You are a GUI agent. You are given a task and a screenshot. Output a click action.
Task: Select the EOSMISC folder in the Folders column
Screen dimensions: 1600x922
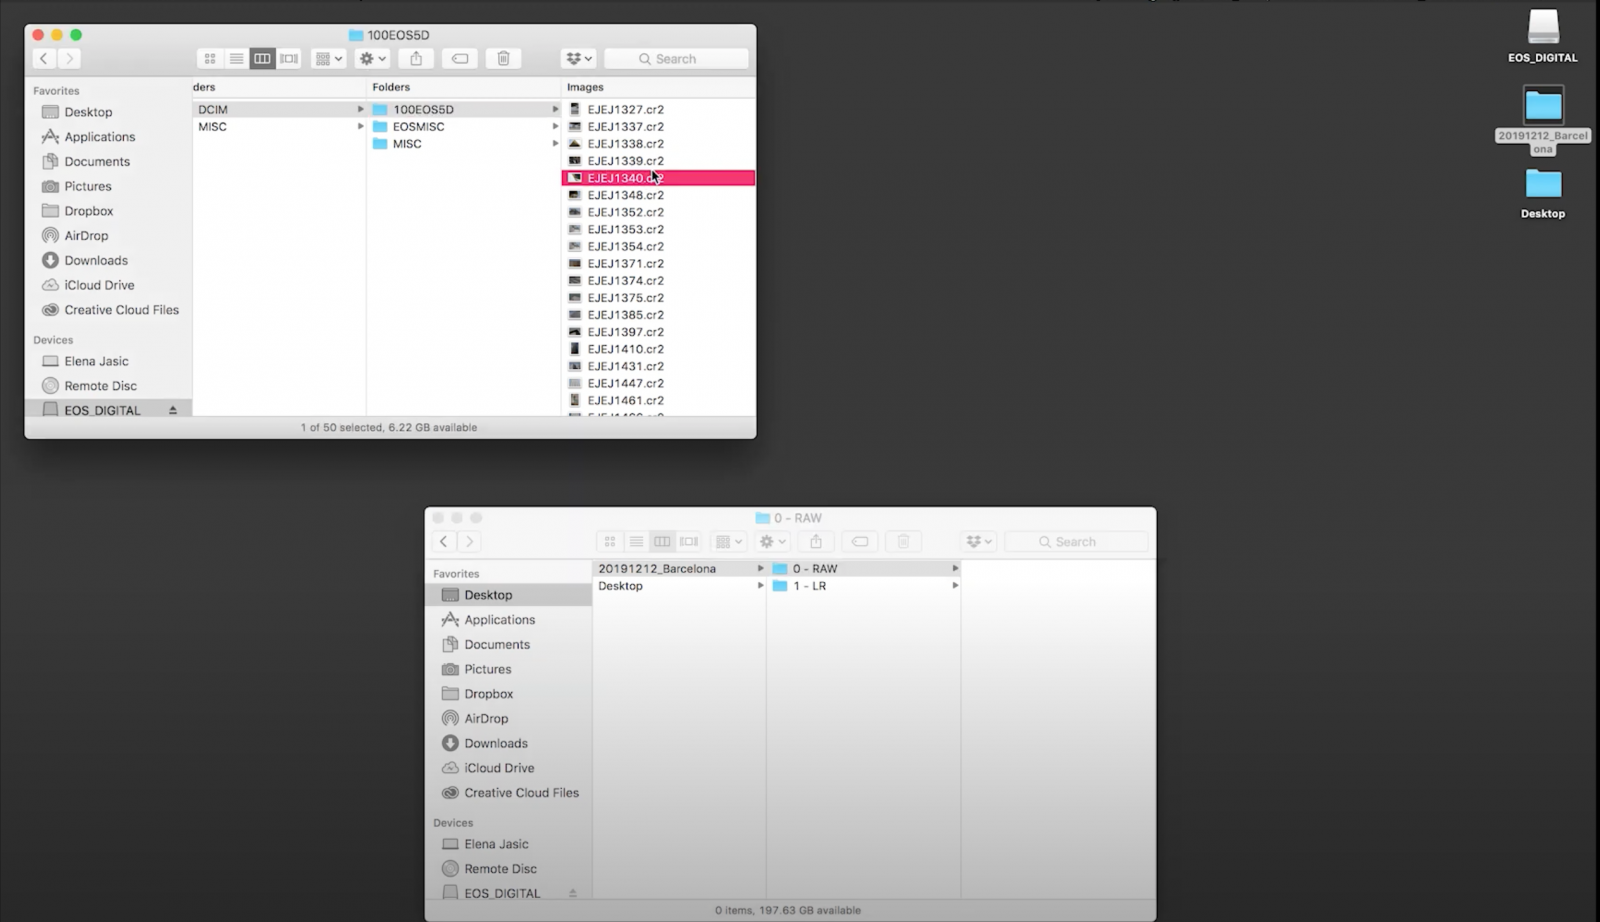tap(418, 127)
